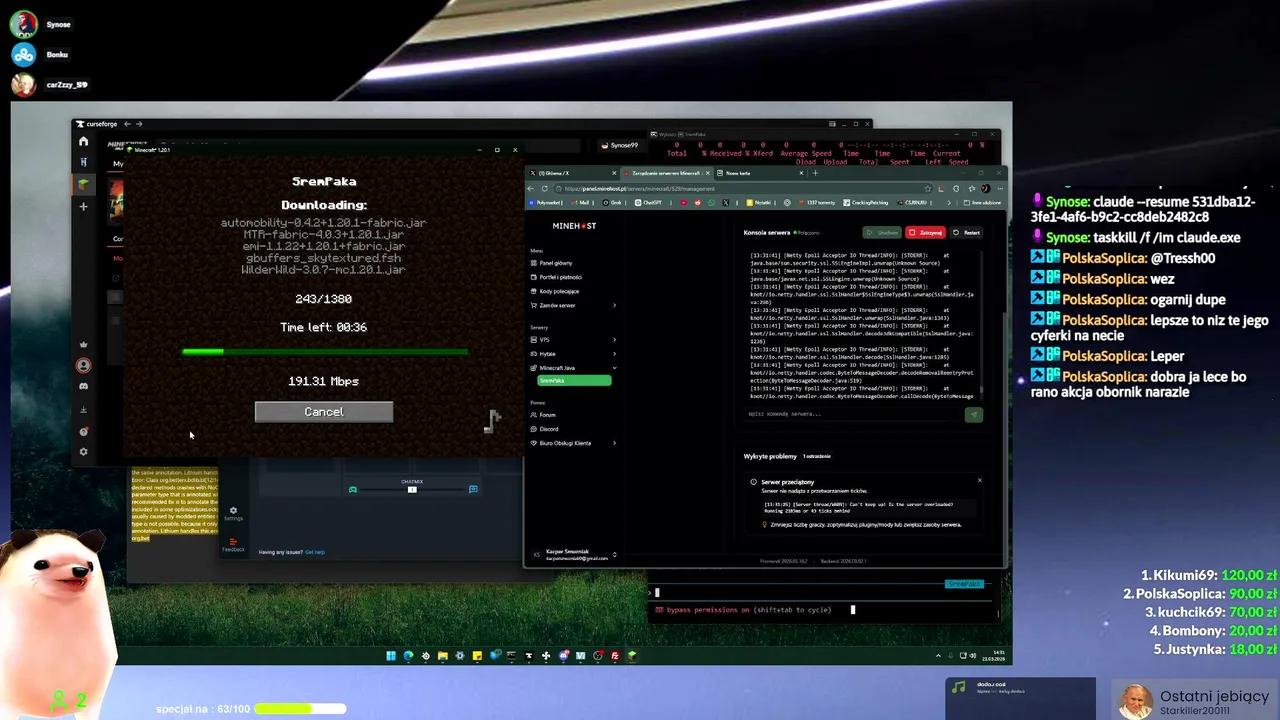Click the game controller icon beside CHATMIX
Viewport: 1280px width, 720px height.
(352, 490)
